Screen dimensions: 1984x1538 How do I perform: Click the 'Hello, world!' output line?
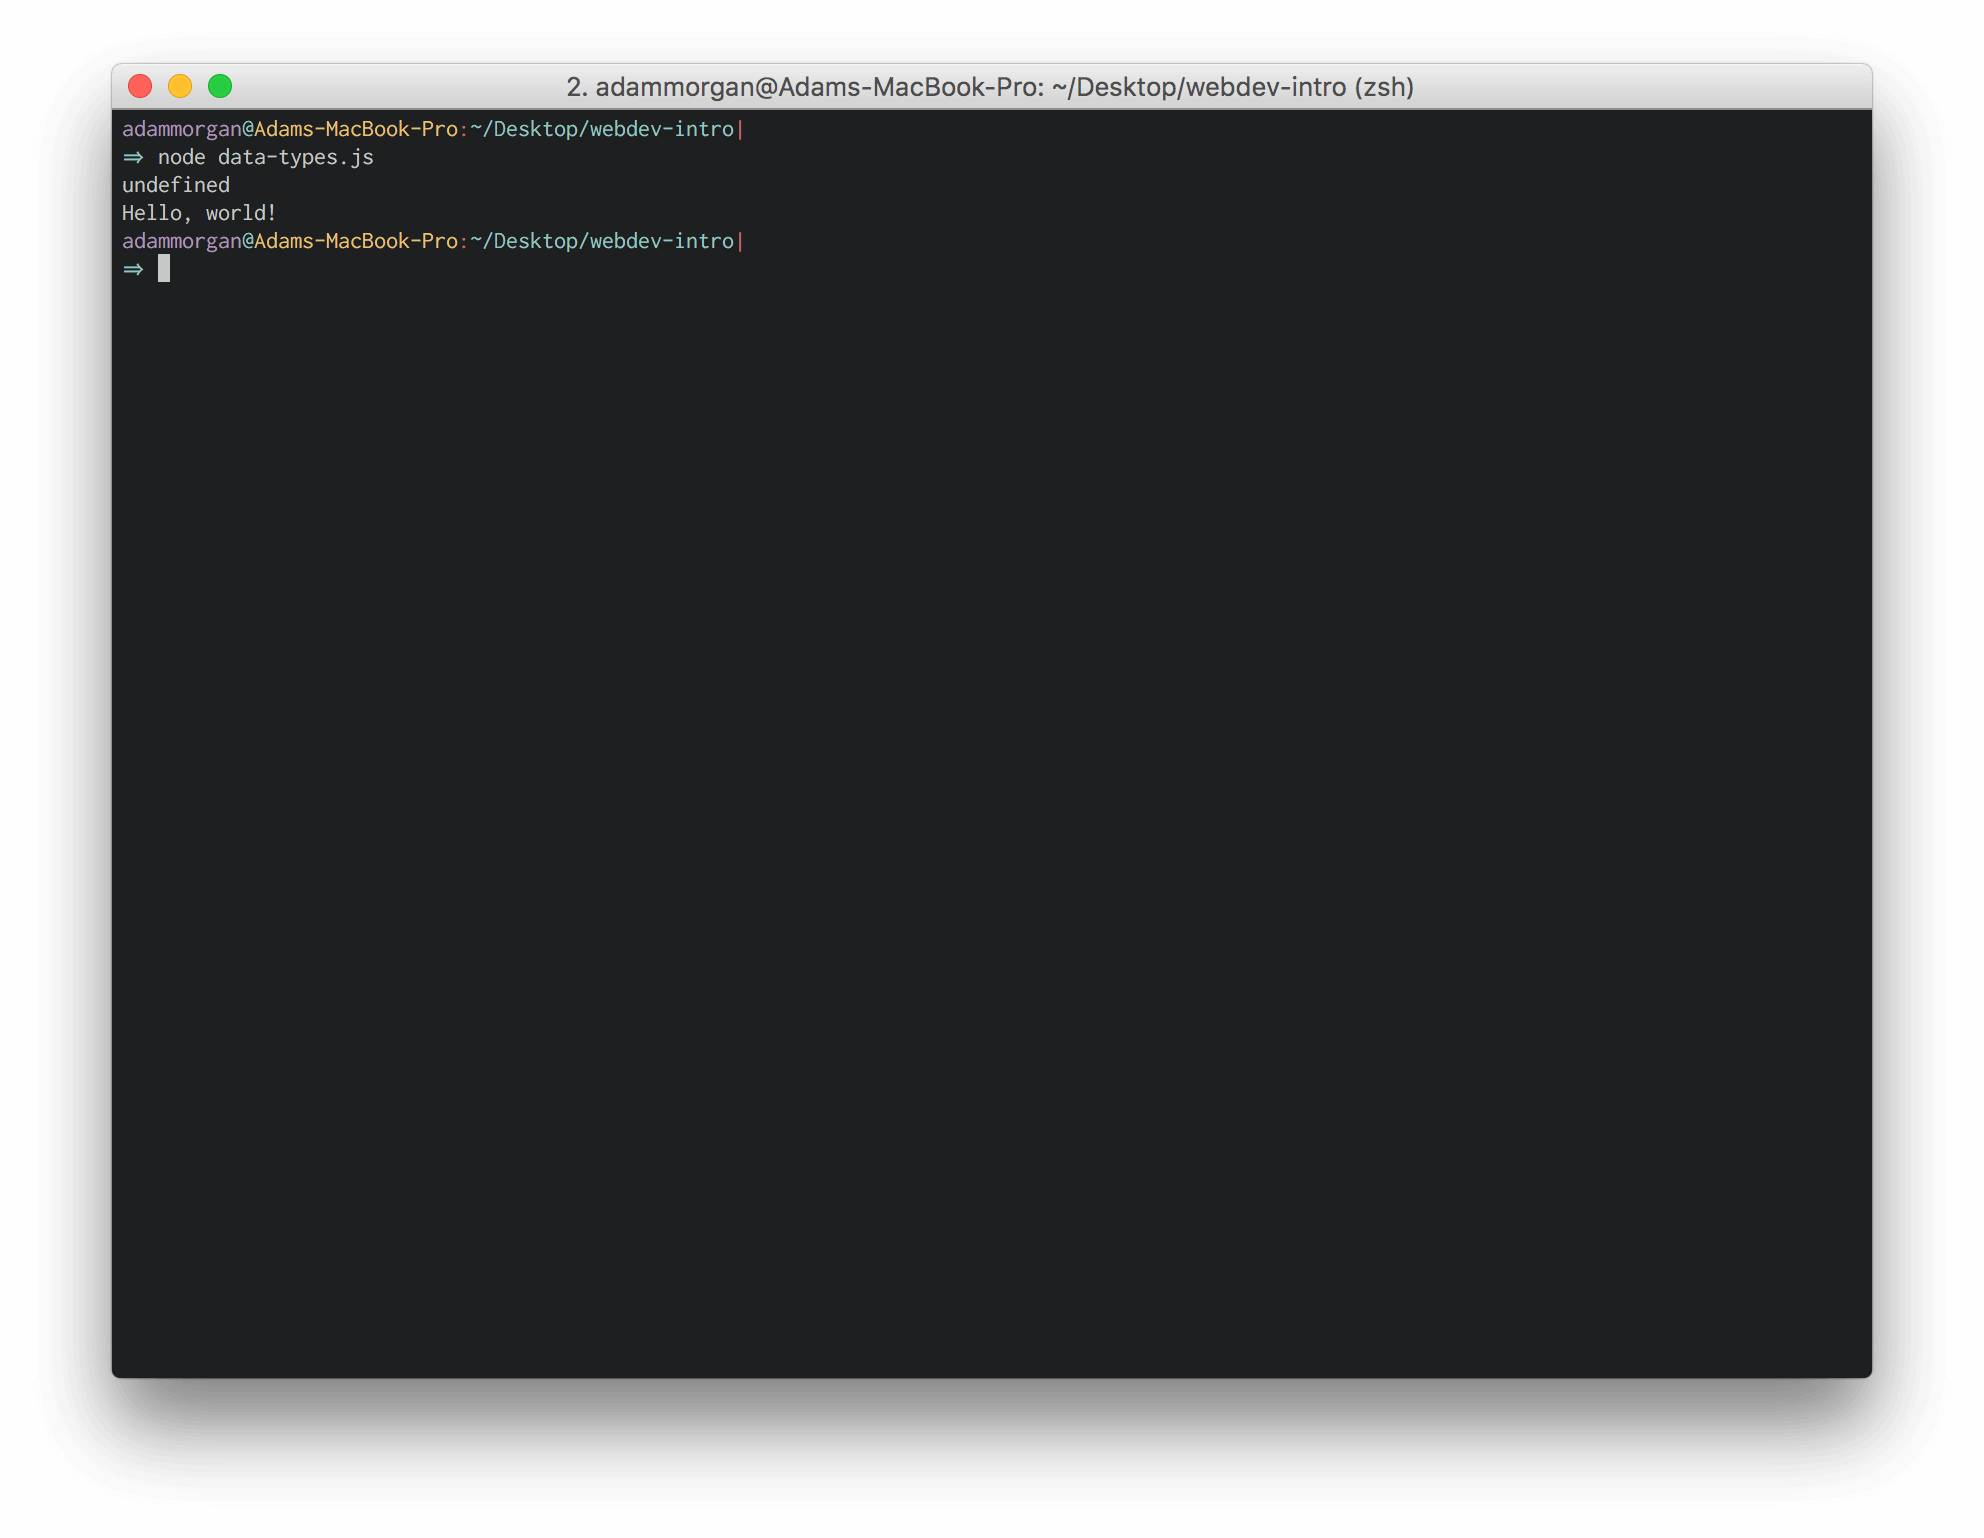(199, 213)
